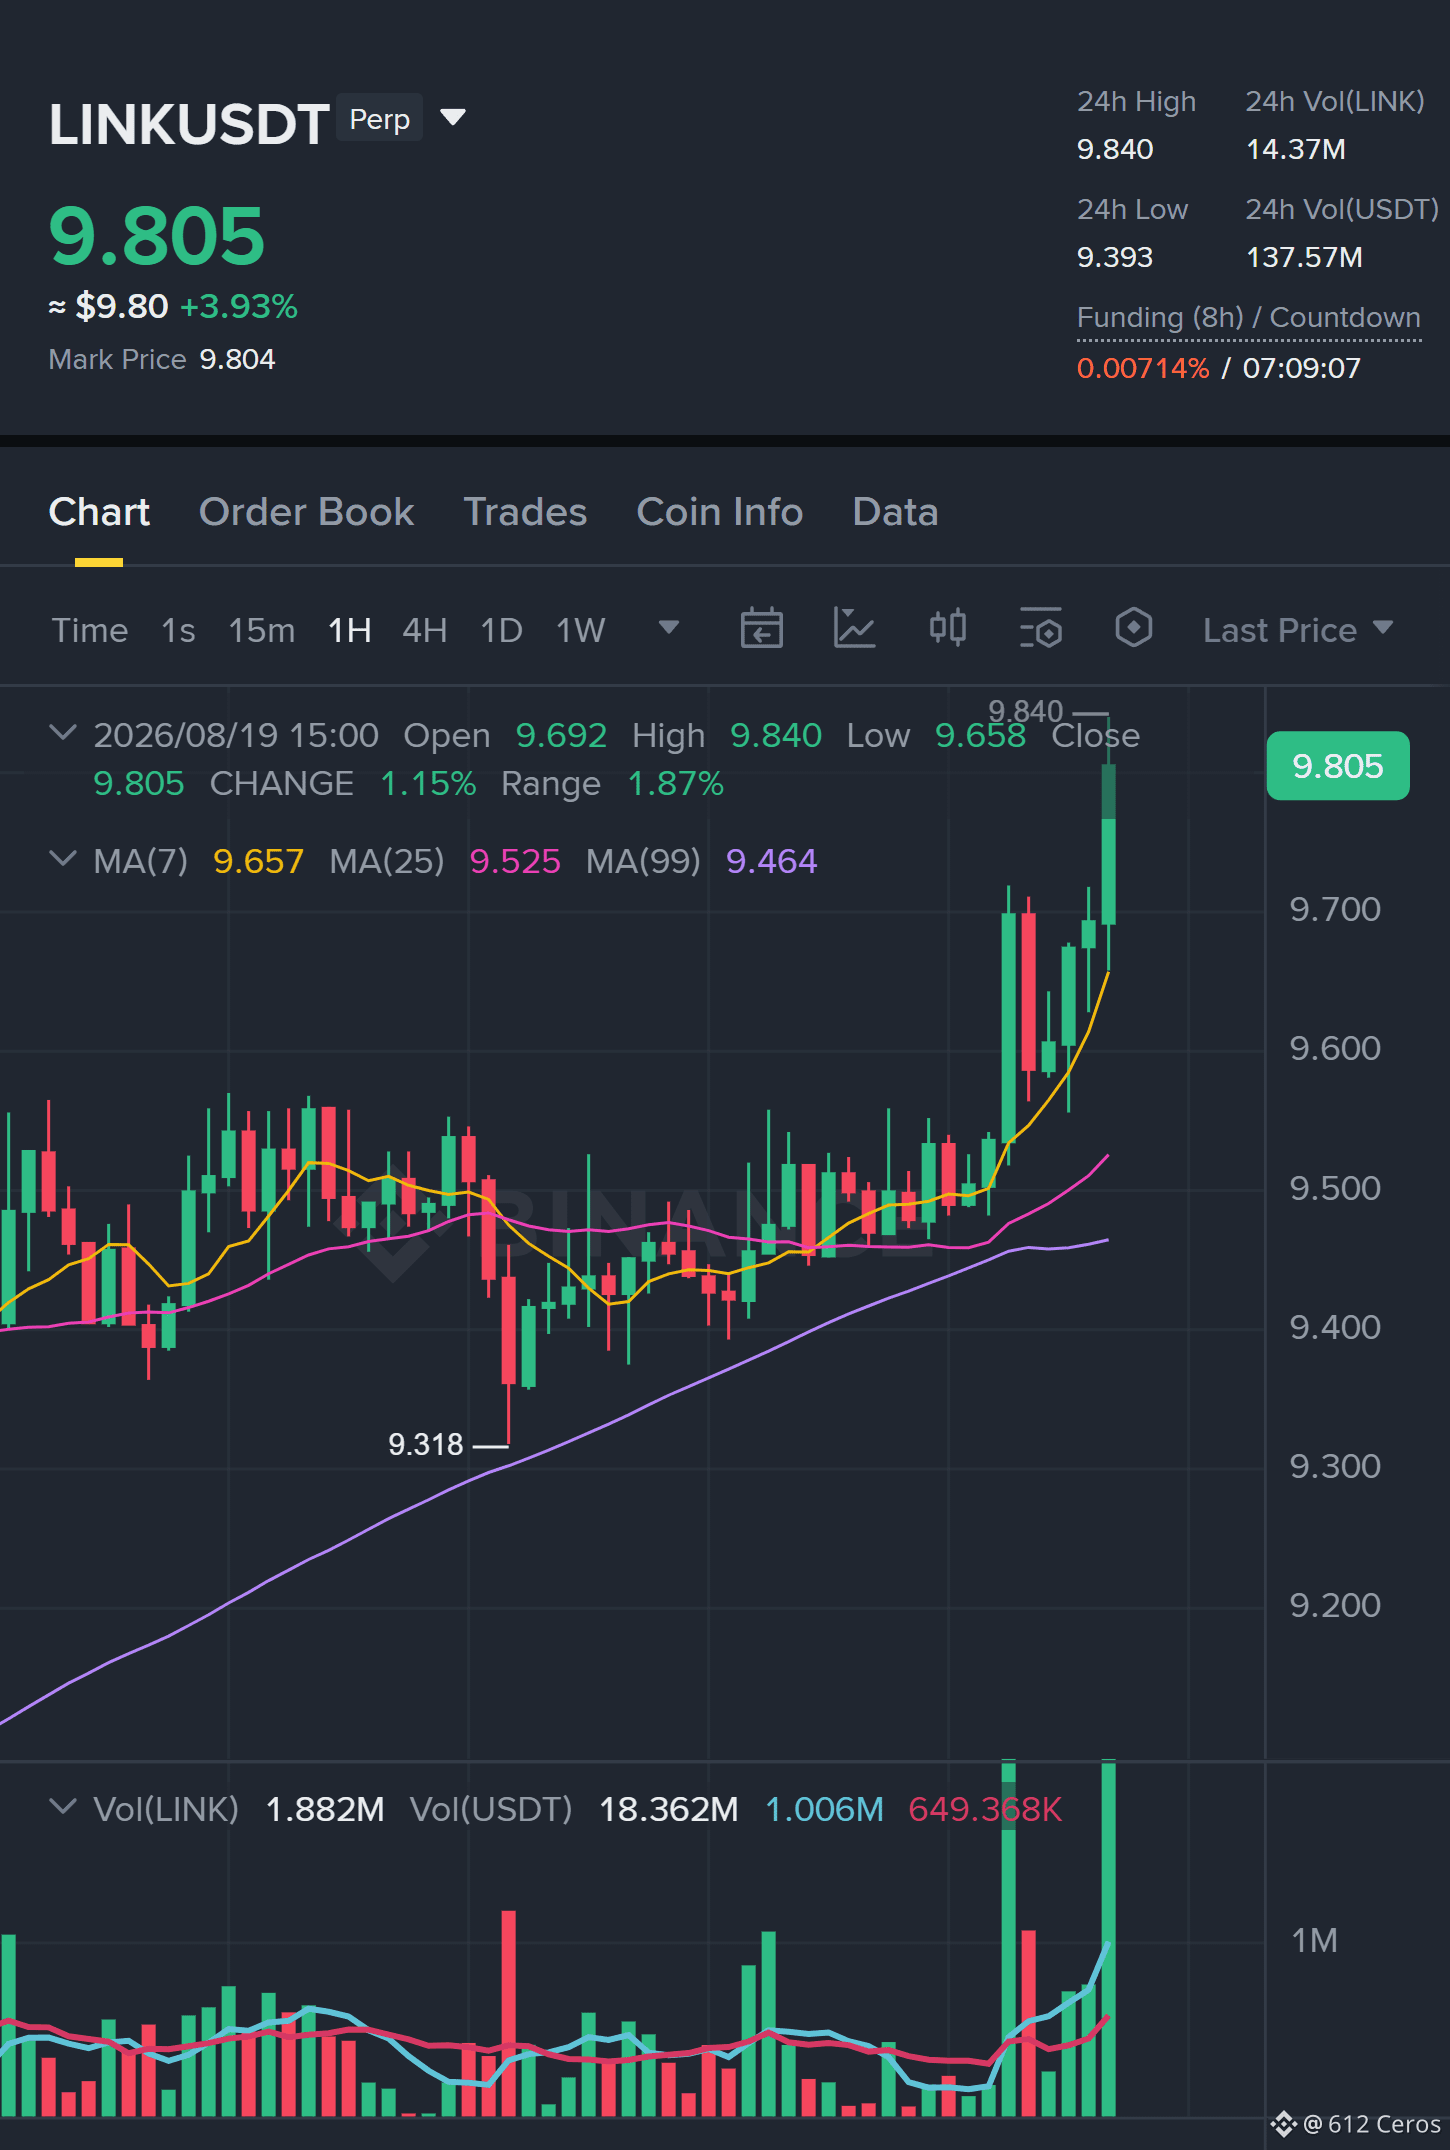Select the 1H interval
1450x2150 pixels.
point(350,630)
